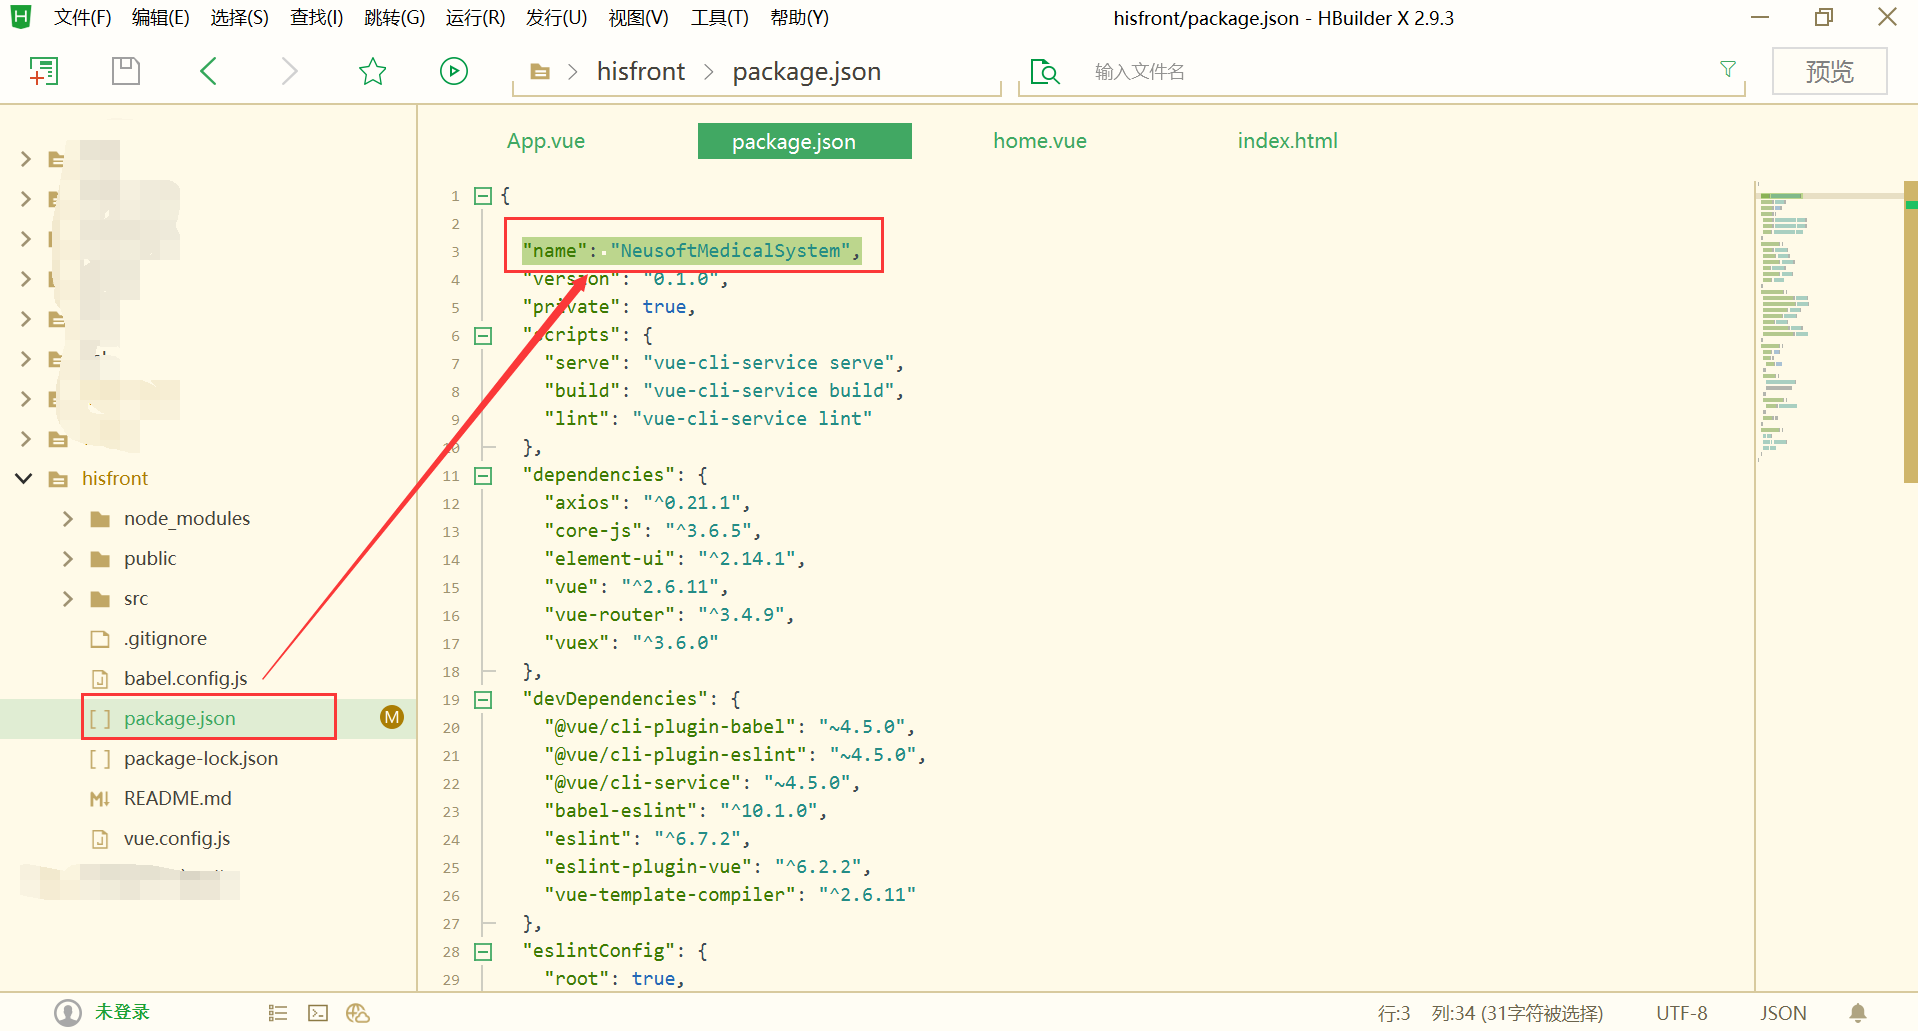Click the 预览 preview button

(1829, 71)
